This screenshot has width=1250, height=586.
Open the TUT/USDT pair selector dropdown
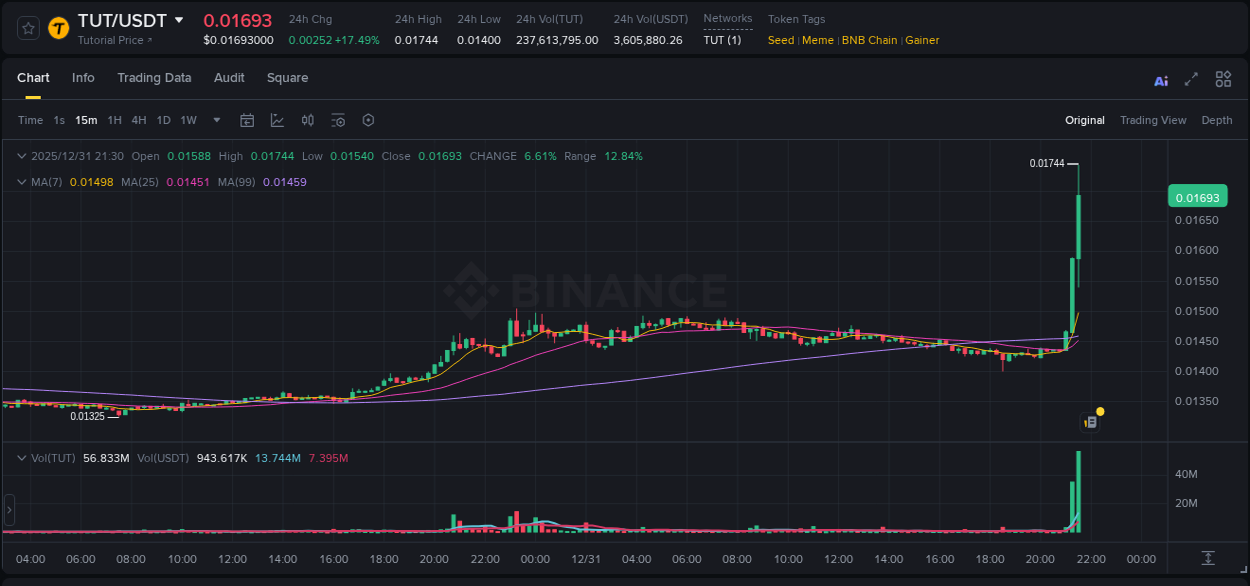coord(179,20)
